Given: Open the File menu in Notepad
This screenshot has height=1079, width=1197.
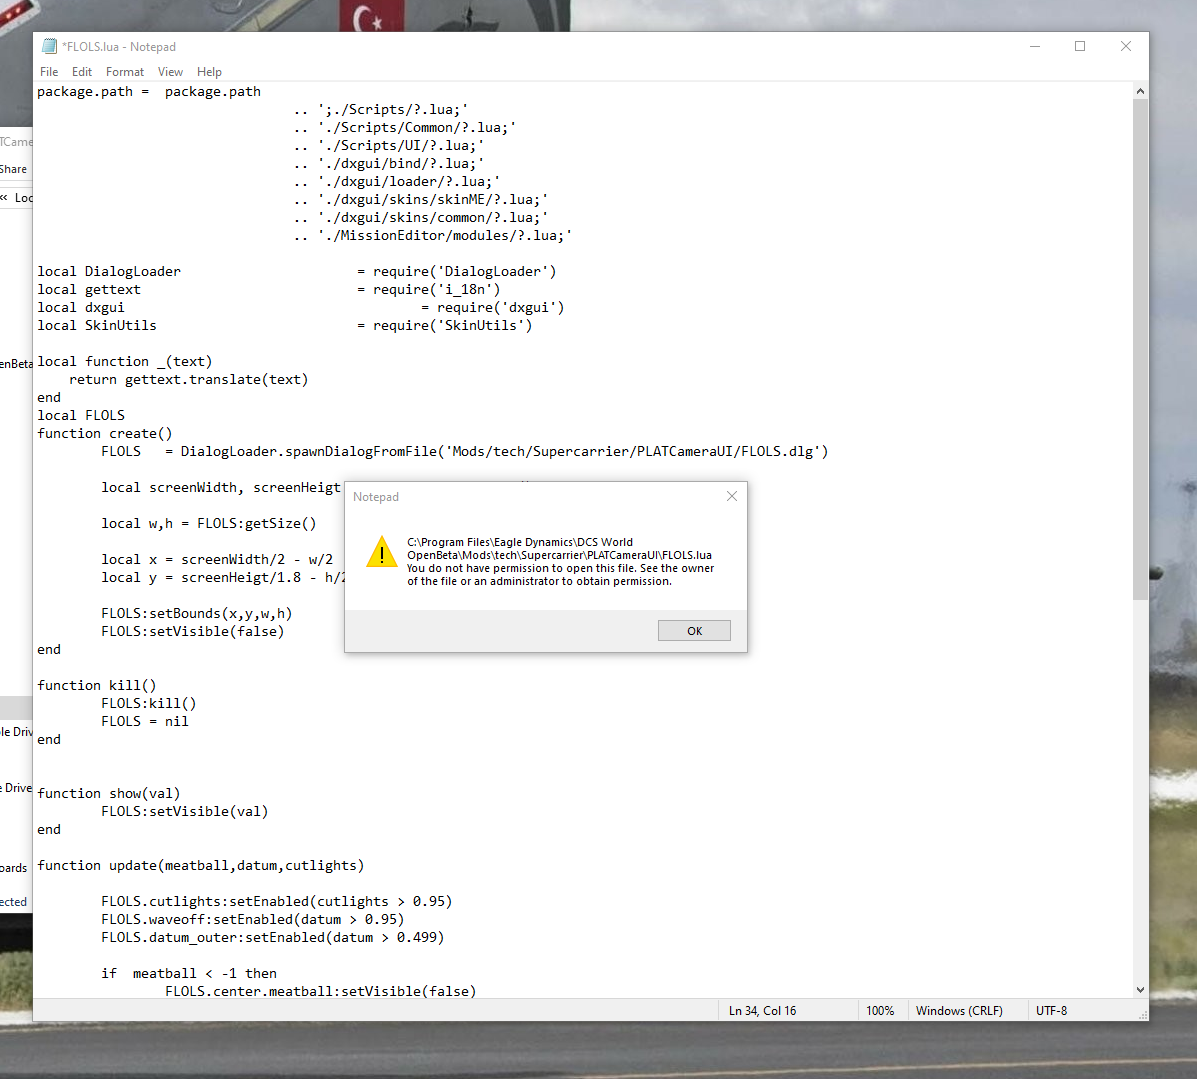Looking at the screenshot, I should coord(49,72).
